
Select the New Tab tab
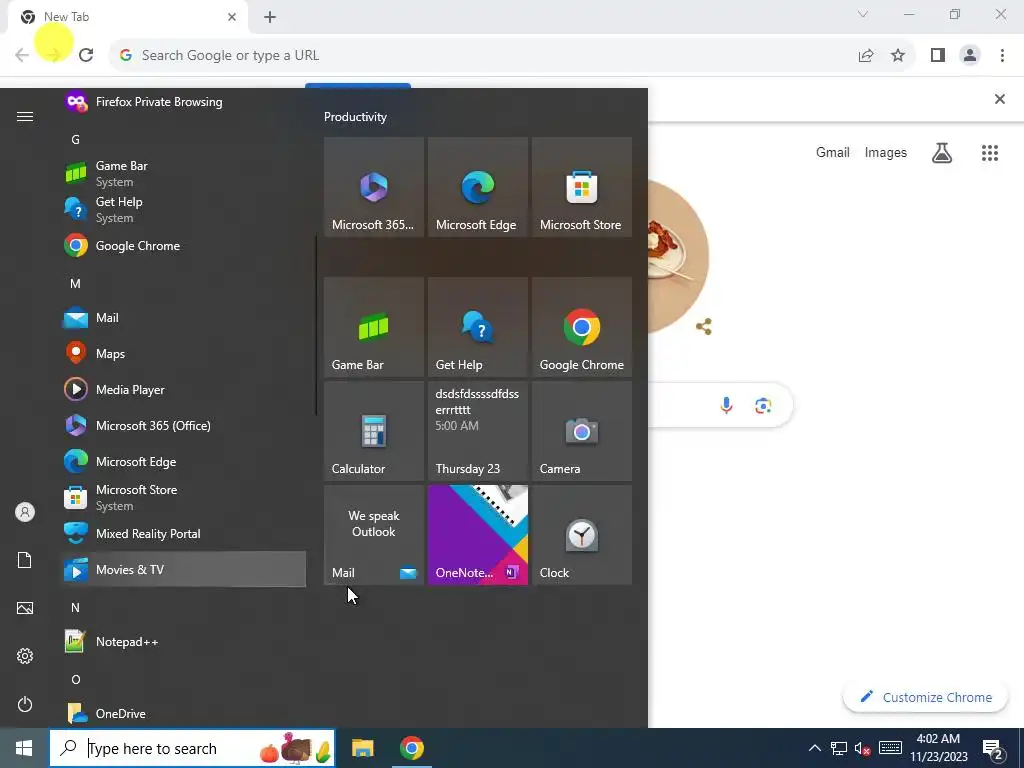click(x=128, y=17)
